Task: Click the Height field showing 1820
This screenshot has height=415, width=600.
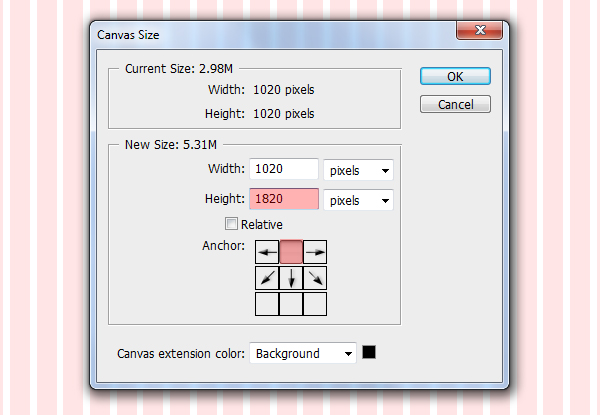Action: [284, 199]
